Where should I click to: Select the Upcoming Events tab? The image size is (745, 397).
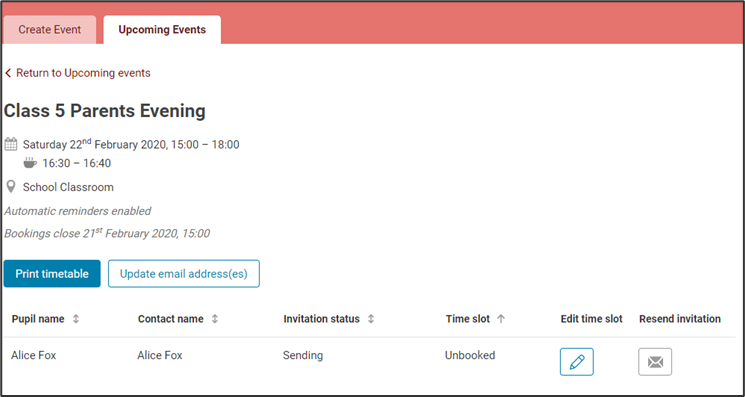point(162,30)
